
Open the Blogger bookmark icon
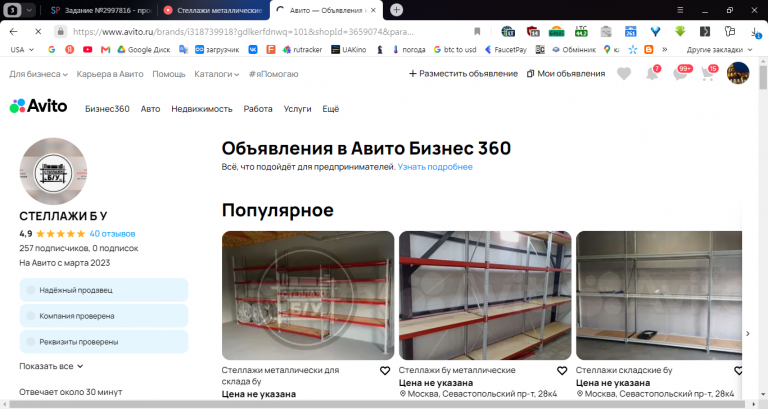coord(648,49)
